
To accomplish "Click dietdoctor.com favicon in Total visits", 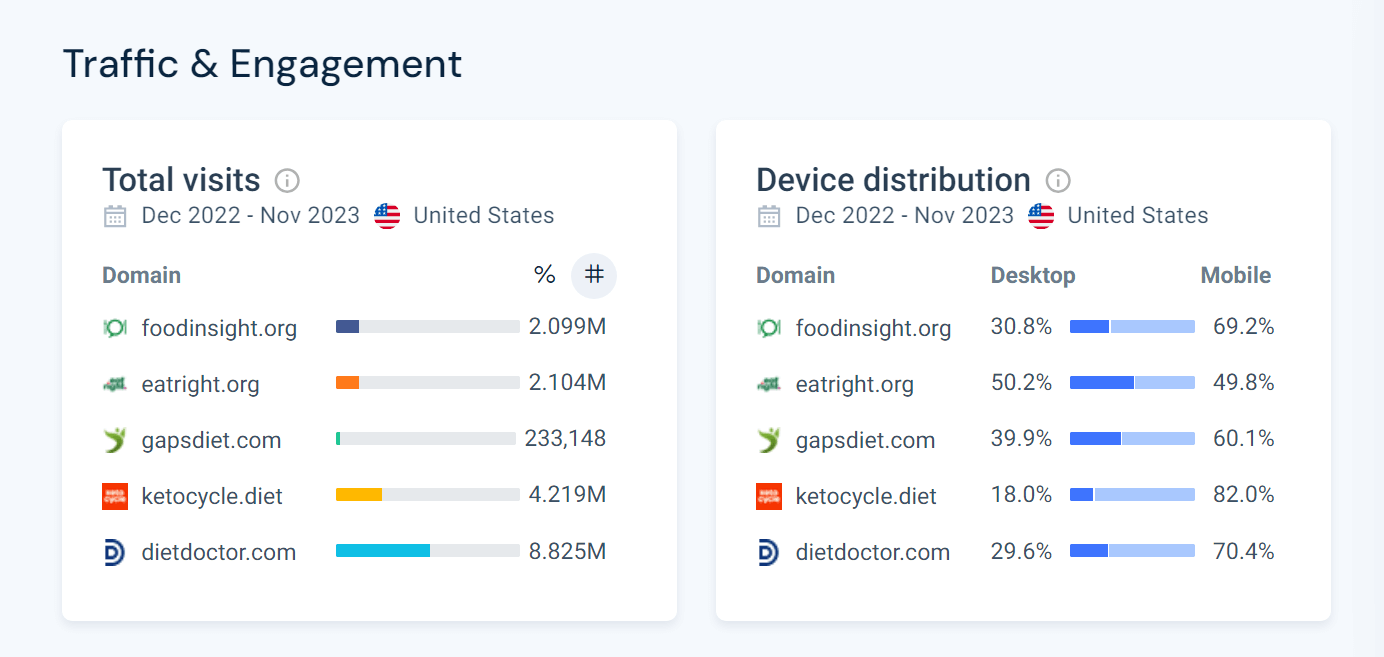I will click(x=115, y=552).
